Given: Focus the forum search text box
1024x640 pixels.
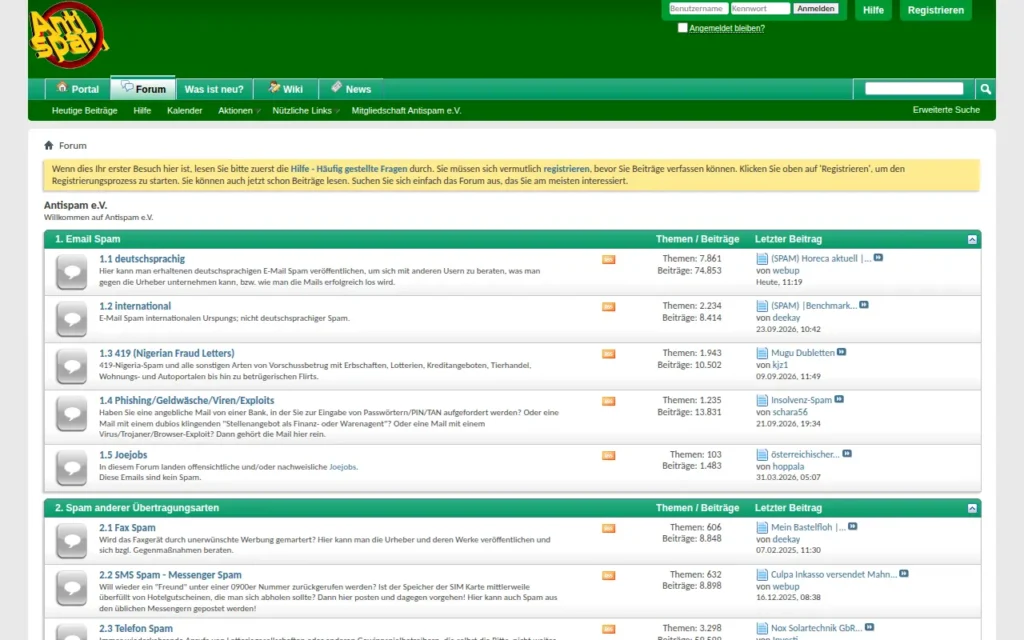Looking at the screenshot, I should 914,88.
